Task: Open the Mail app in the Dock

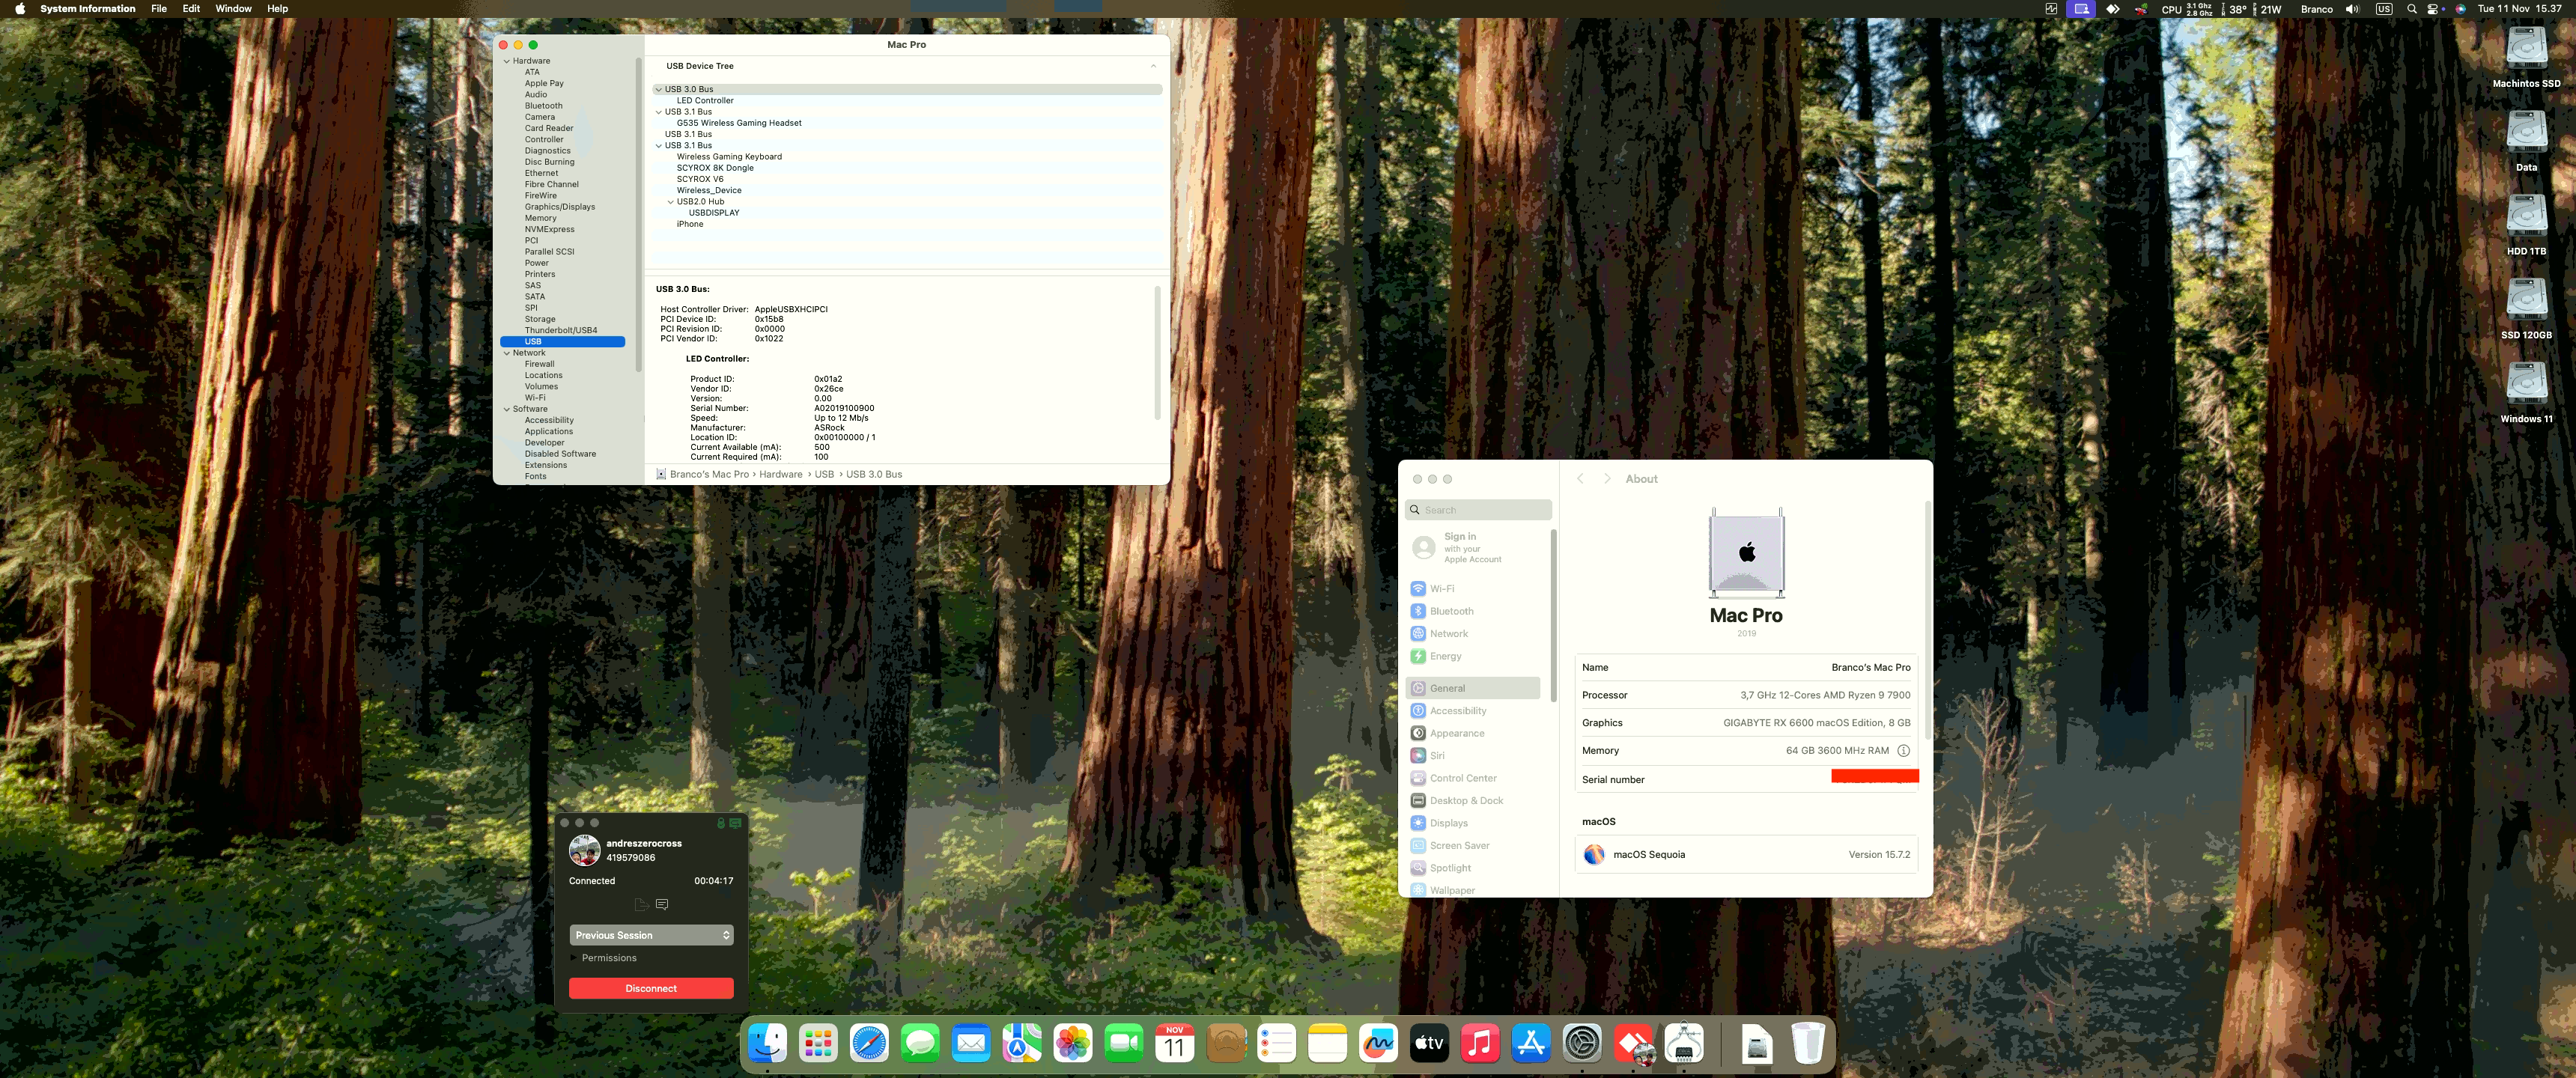Action: pyautogui.click(x=971, y=1044)
